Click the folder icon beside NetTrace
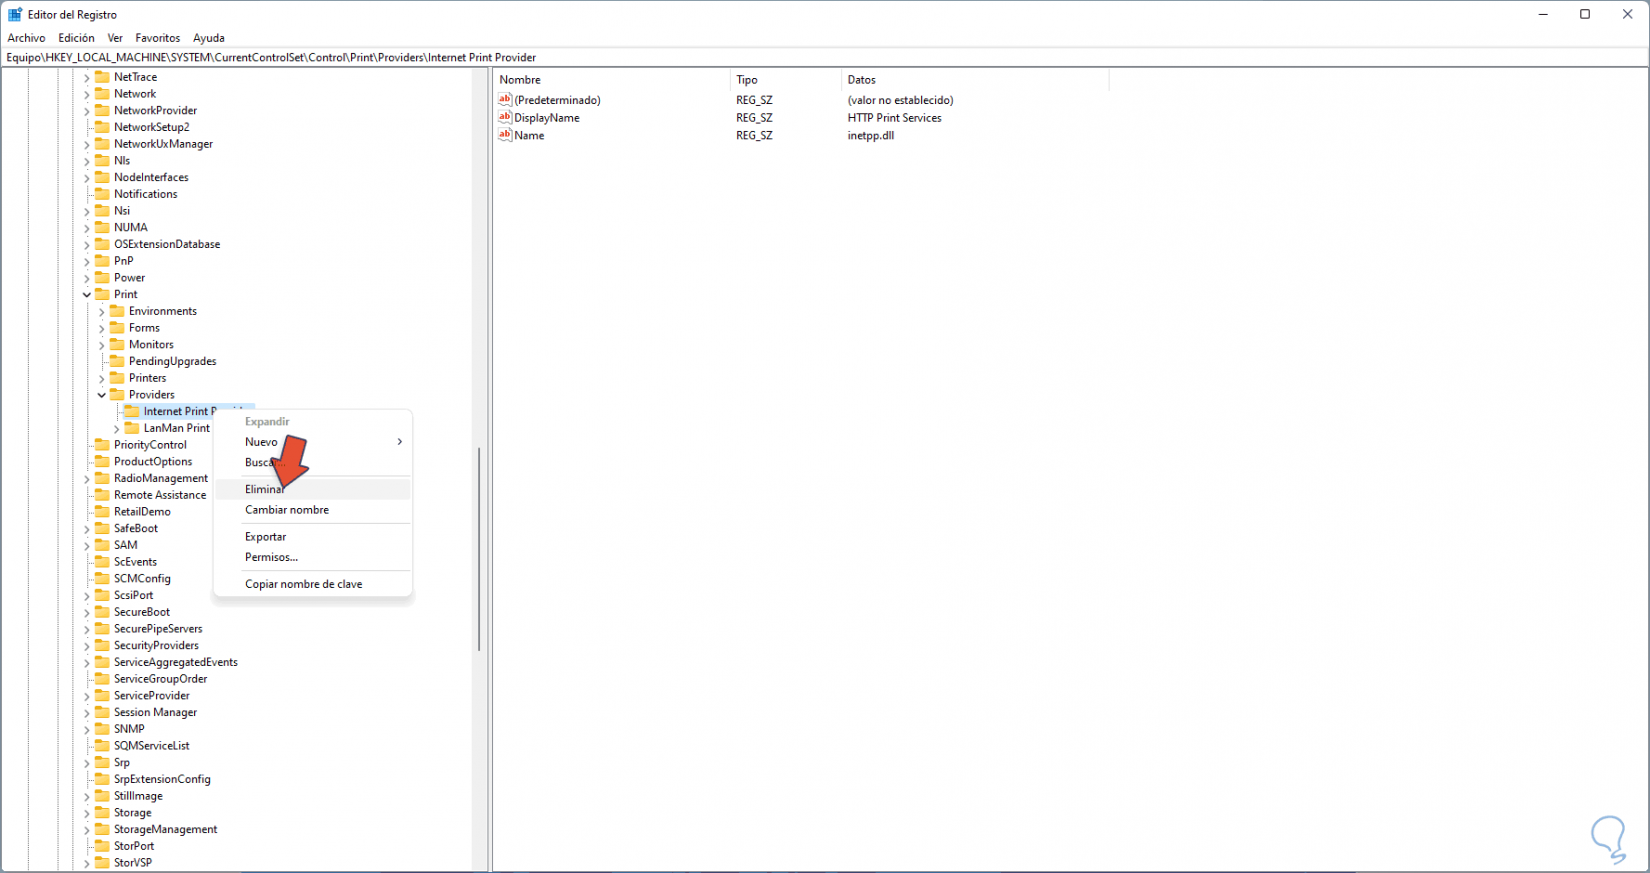 (x=102, y=77)
